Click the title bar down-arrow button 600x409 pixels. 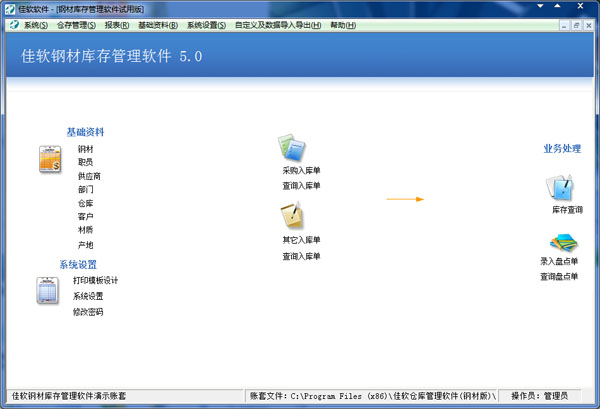(x=540, y=6)
